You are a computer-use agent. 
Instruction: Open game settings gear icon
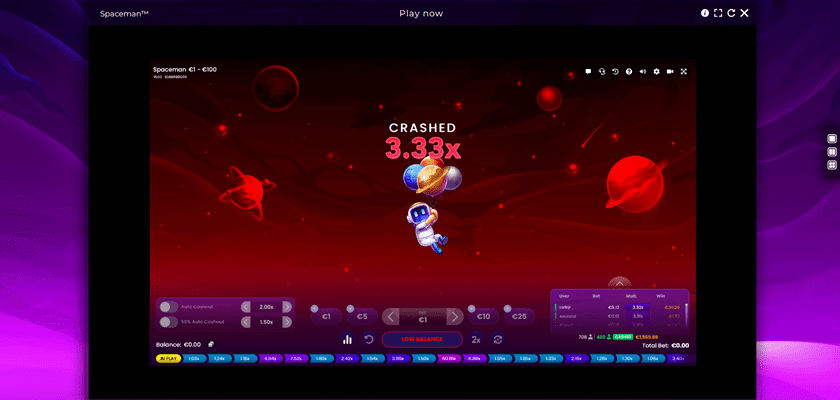pyautogui.click(x=656, y=71)
